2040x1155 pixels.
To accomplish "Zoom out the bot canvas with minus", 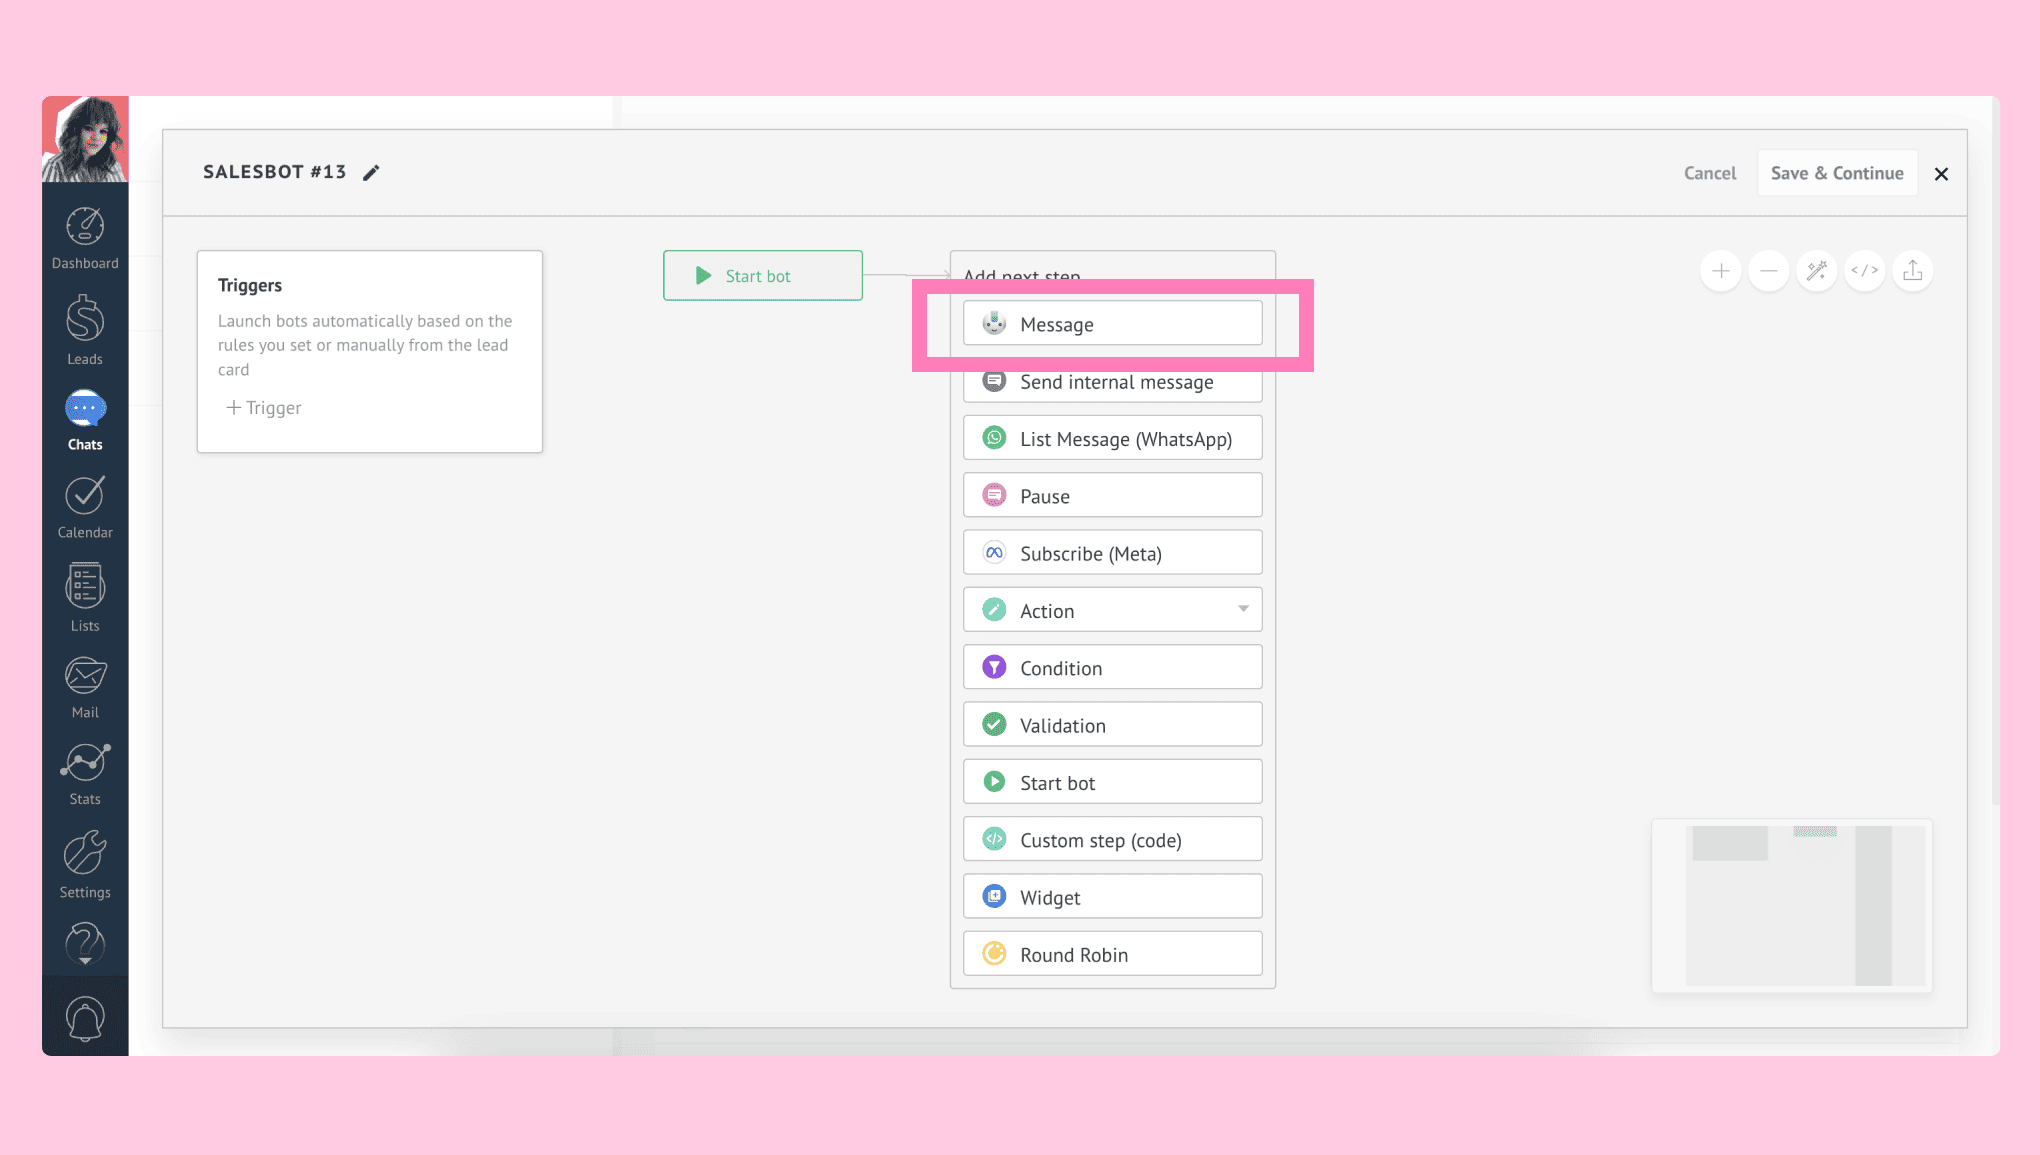I will [x=1768, y=271].
